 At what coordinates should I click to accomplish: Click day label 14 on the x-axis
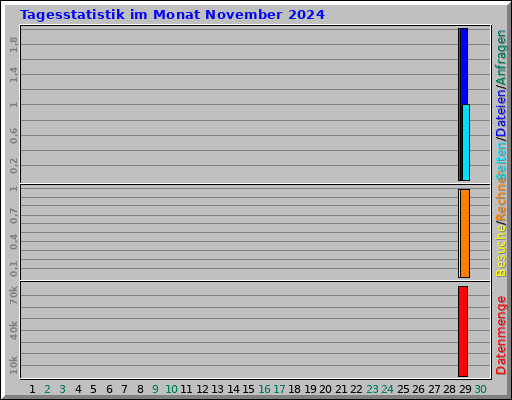(233, 389)
